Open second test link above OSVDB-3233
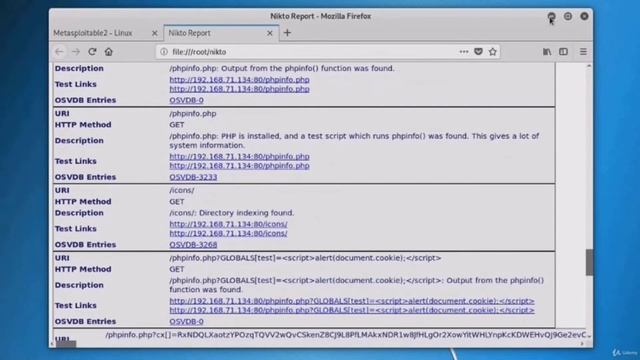This screenshot has height=360, width=640. point(239,166)
